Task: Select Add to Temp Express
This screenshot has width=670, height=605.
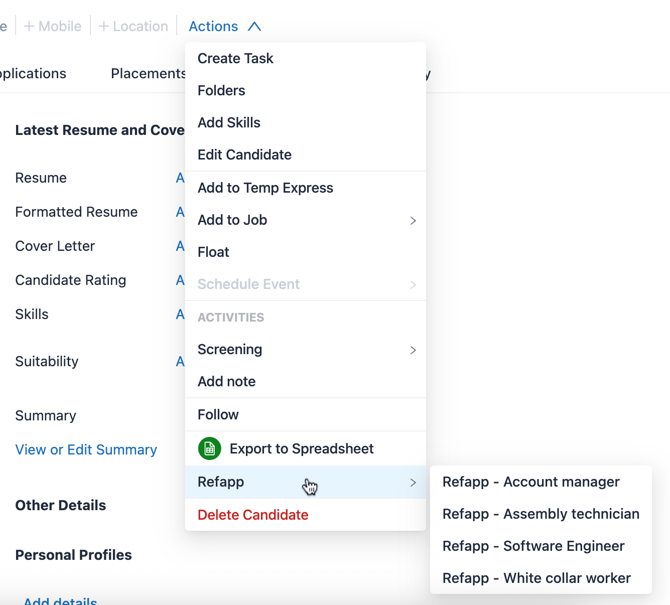Action: coord(306,188)
